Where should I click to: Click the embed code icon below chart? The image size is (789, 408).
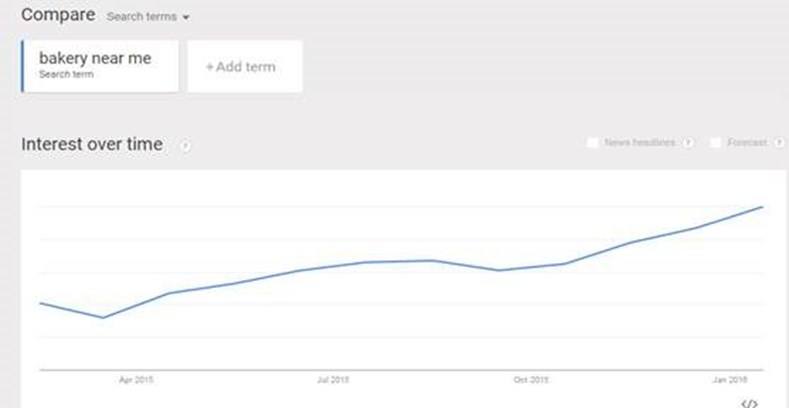pos(749,403)
